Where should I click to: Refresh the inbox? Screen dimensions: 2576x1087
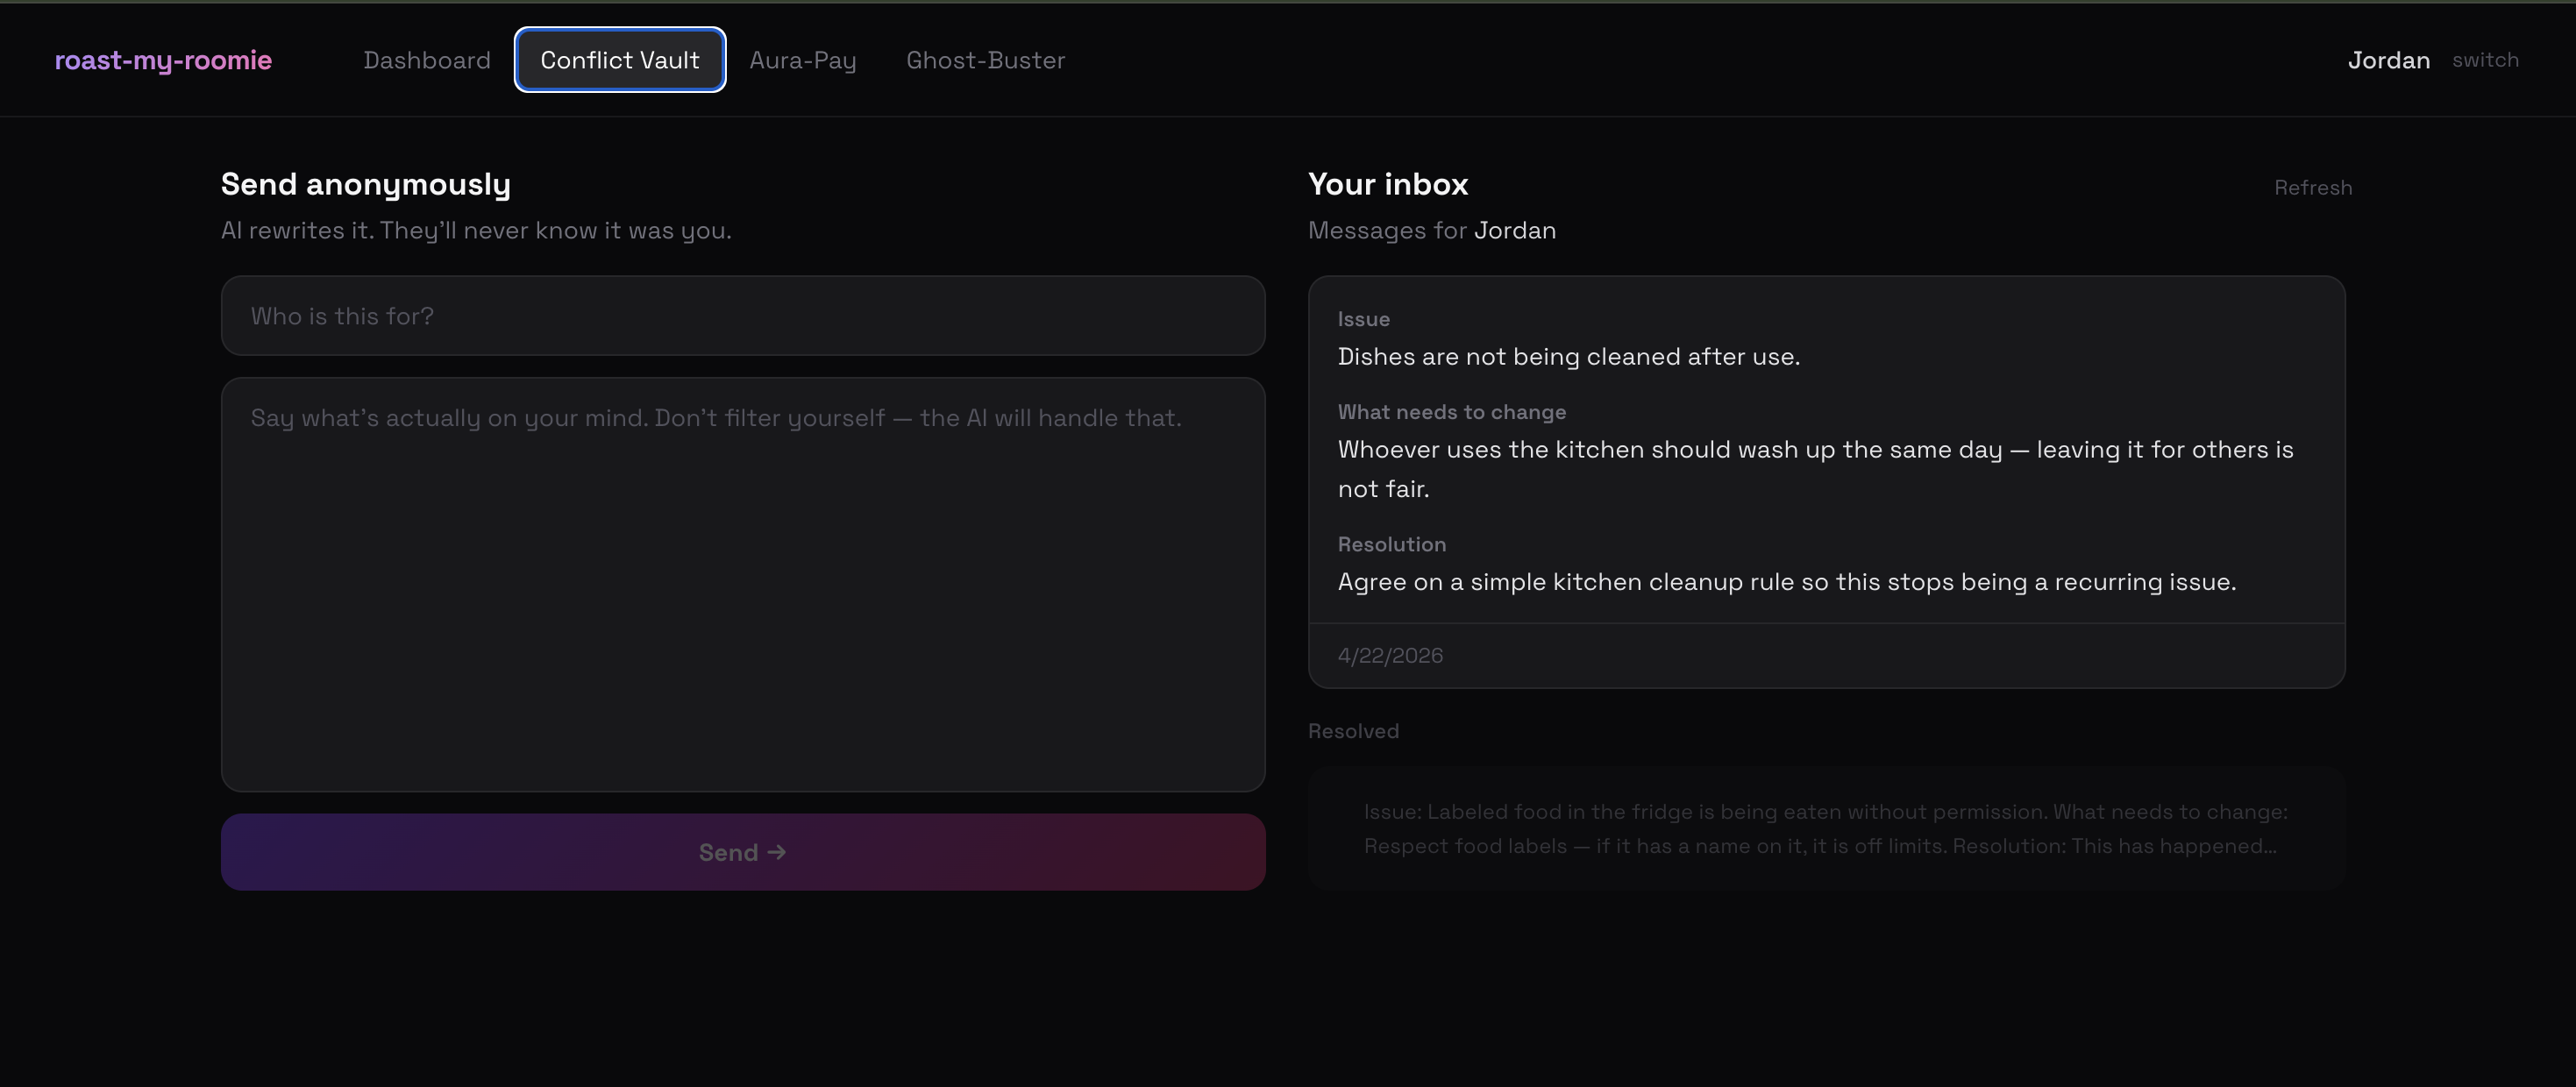click(x=2312, y=188)
